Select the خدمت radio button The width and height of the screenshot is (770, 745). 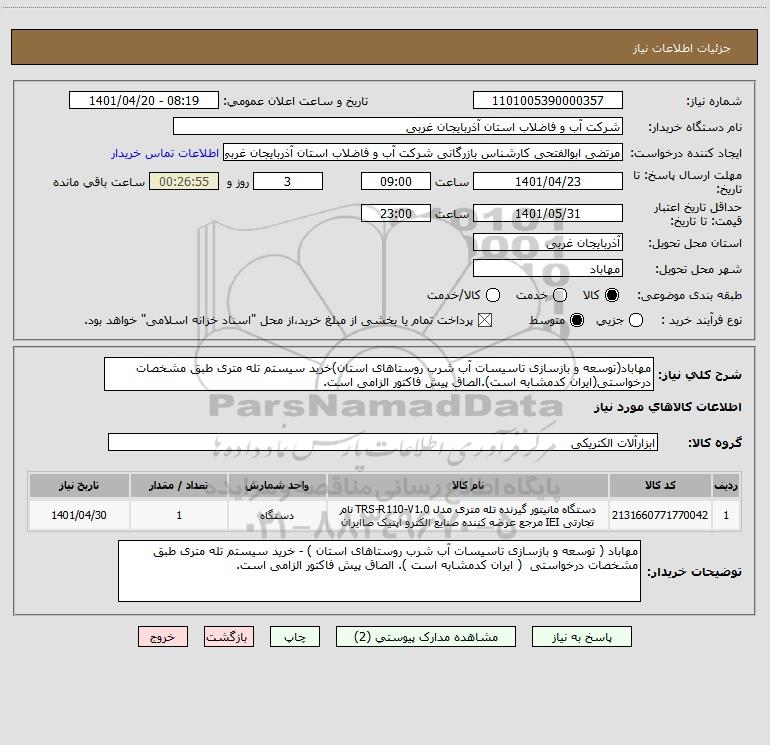point(560,295)
